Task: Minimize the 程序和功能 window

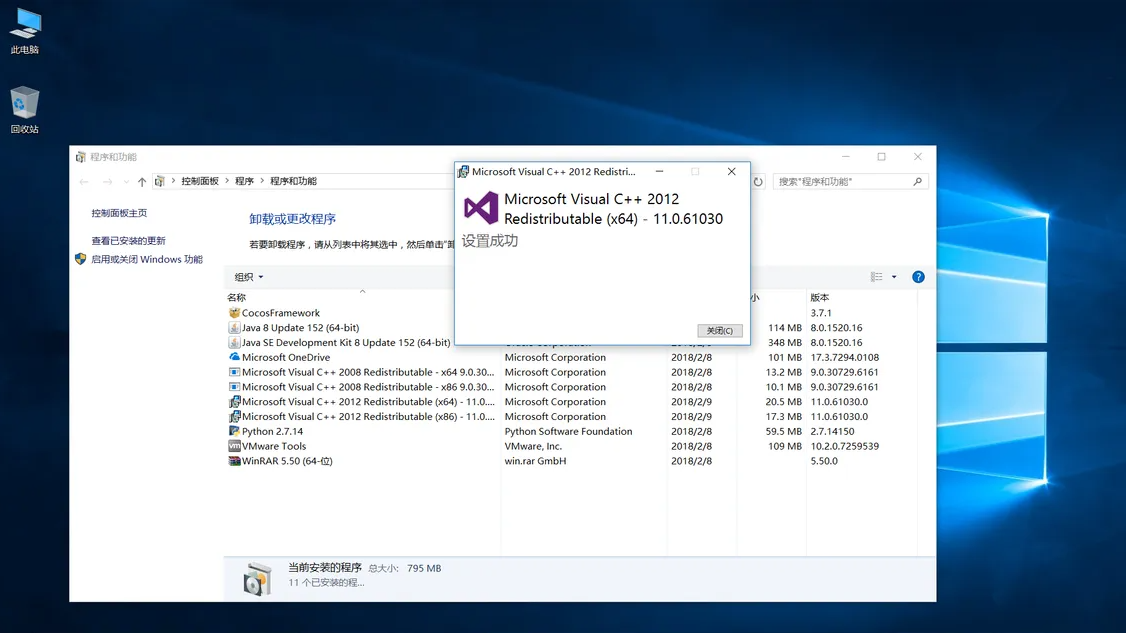Action: (845, 157)
